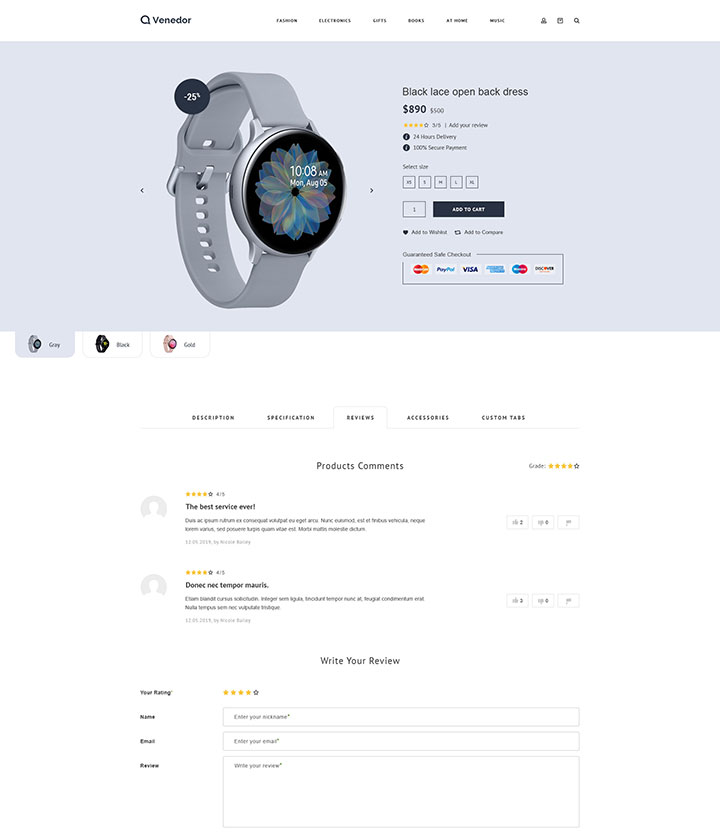This screenshot has width=720, height=838.
Task: Dislike the 'The best service ever!' review
Action: (x=543, y=522)
